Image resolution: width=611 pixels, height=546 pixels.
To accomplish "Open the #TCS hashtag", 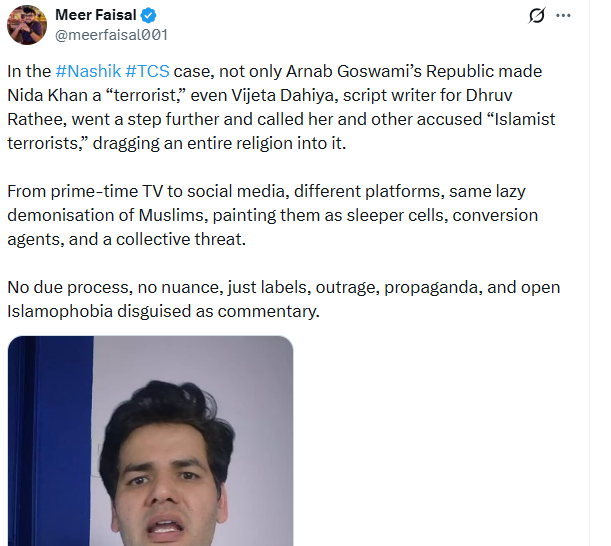I will coord(148,72).
